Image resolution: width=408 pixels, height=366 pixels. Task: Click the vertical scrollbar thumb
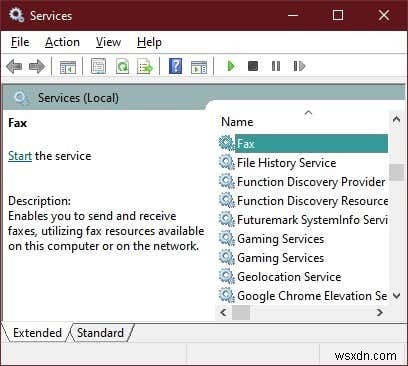point(396,172)
